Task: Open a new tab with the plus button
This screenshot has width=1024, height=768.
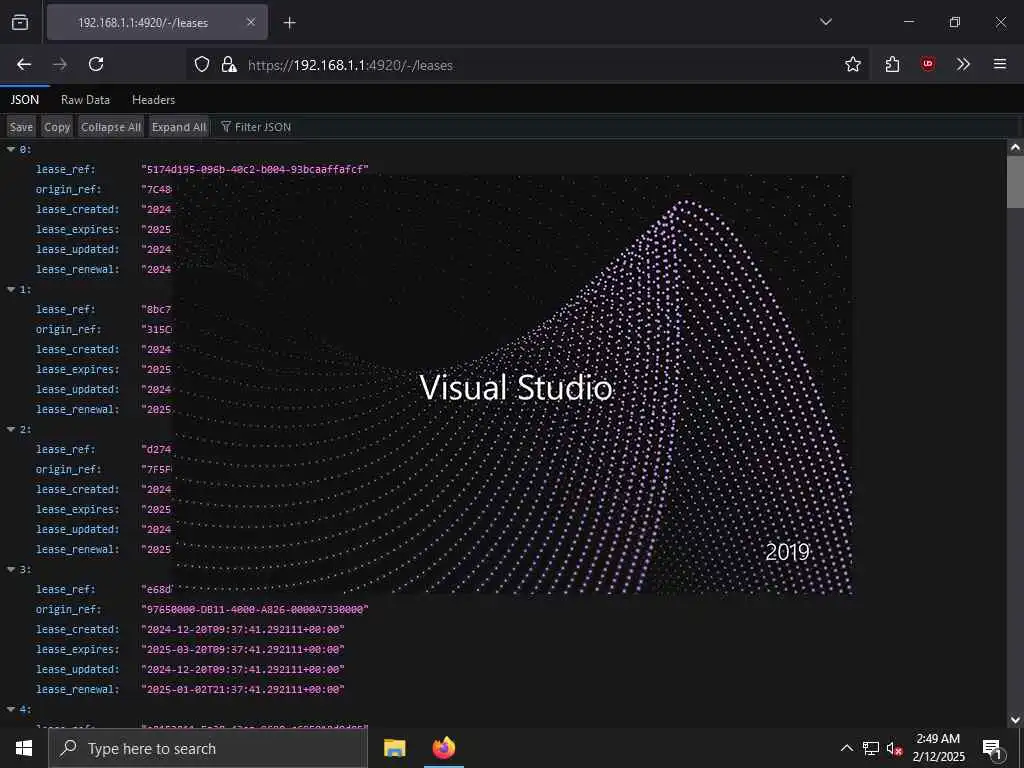Action: [289, 23]
